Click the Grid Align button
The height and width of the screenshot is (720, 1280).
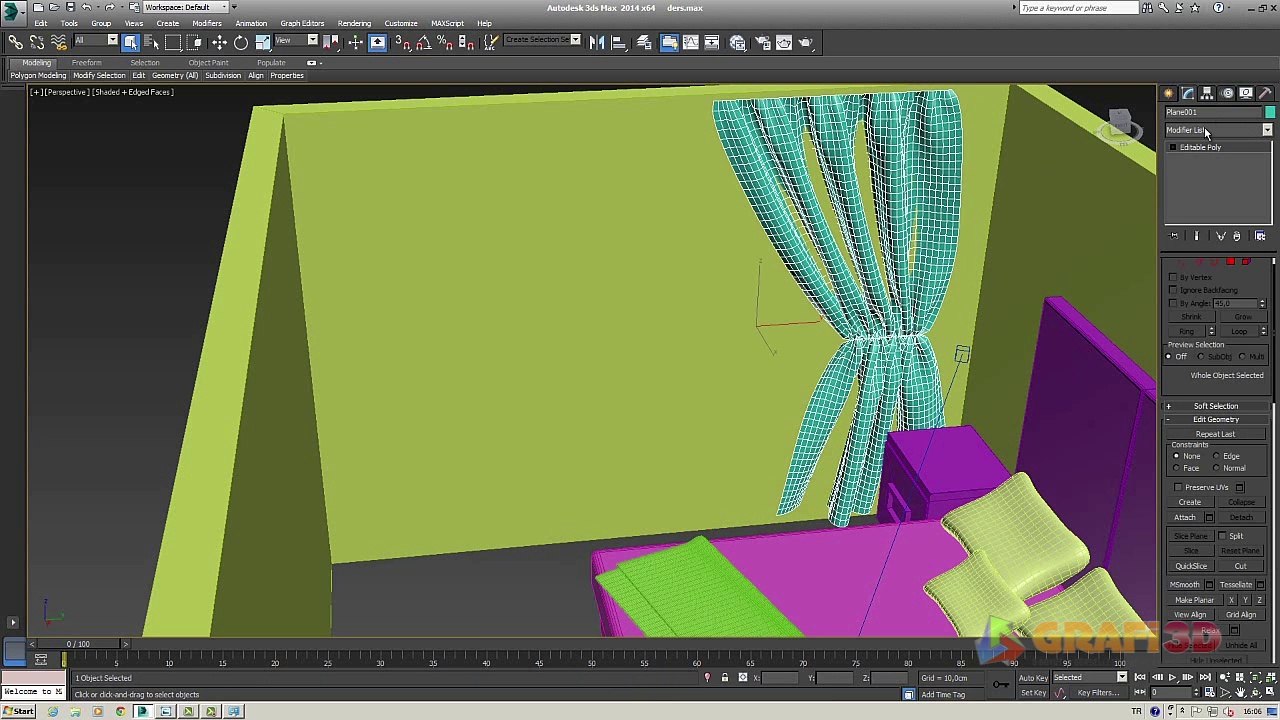(x=1241, y=615)
